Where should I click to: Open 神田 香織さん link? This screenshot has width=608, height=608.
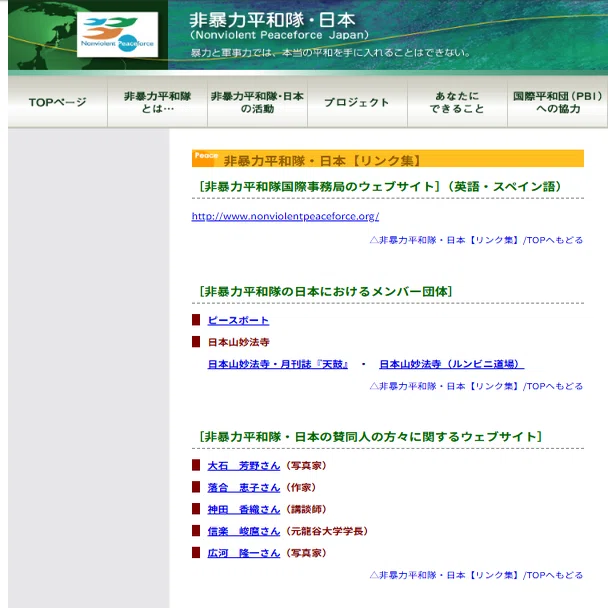[x=244, y=509]
